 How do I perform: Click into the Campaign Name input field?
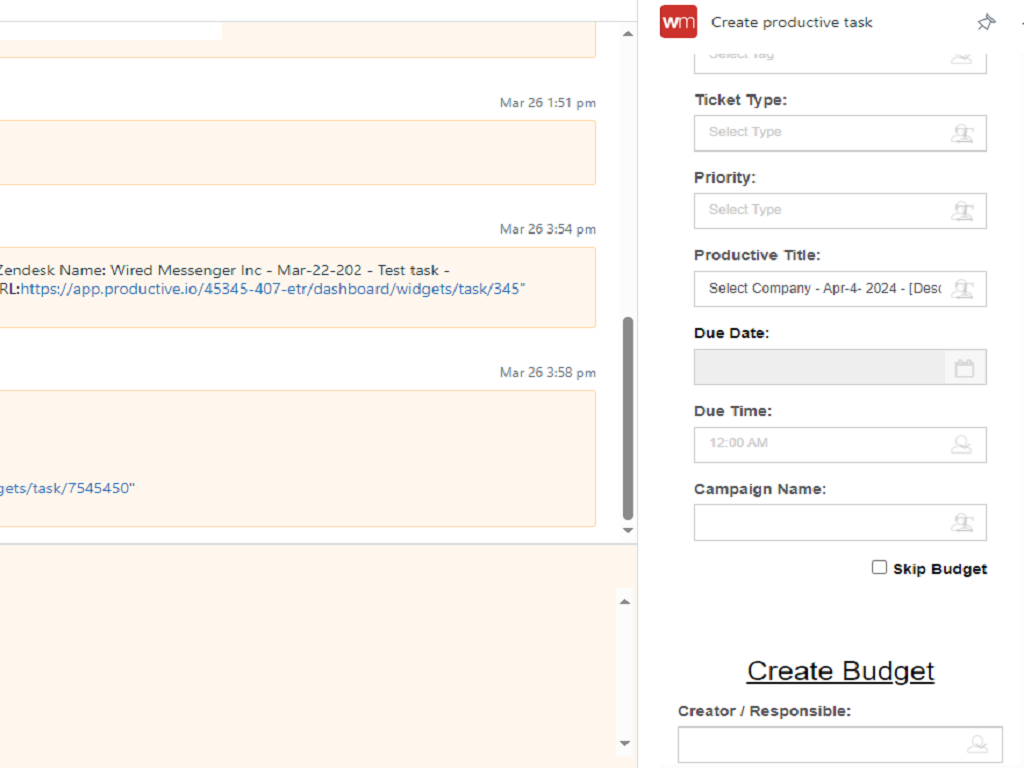[820, 522]
